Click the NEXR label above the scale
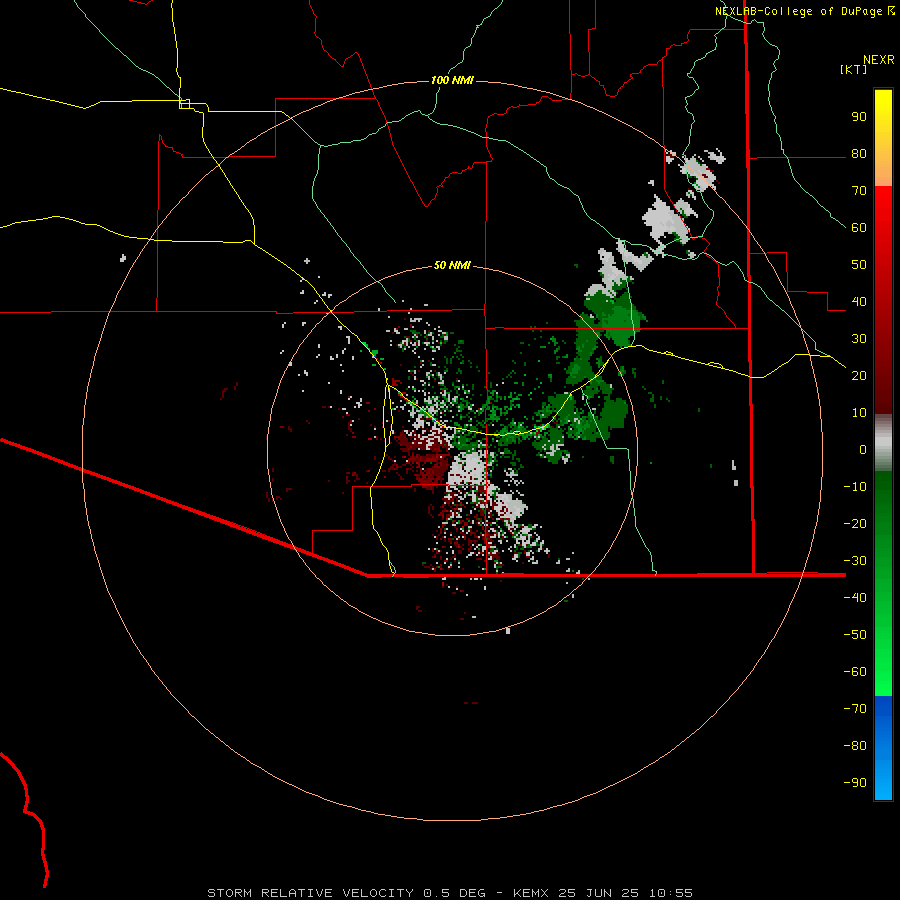 [x=879, y=60]
